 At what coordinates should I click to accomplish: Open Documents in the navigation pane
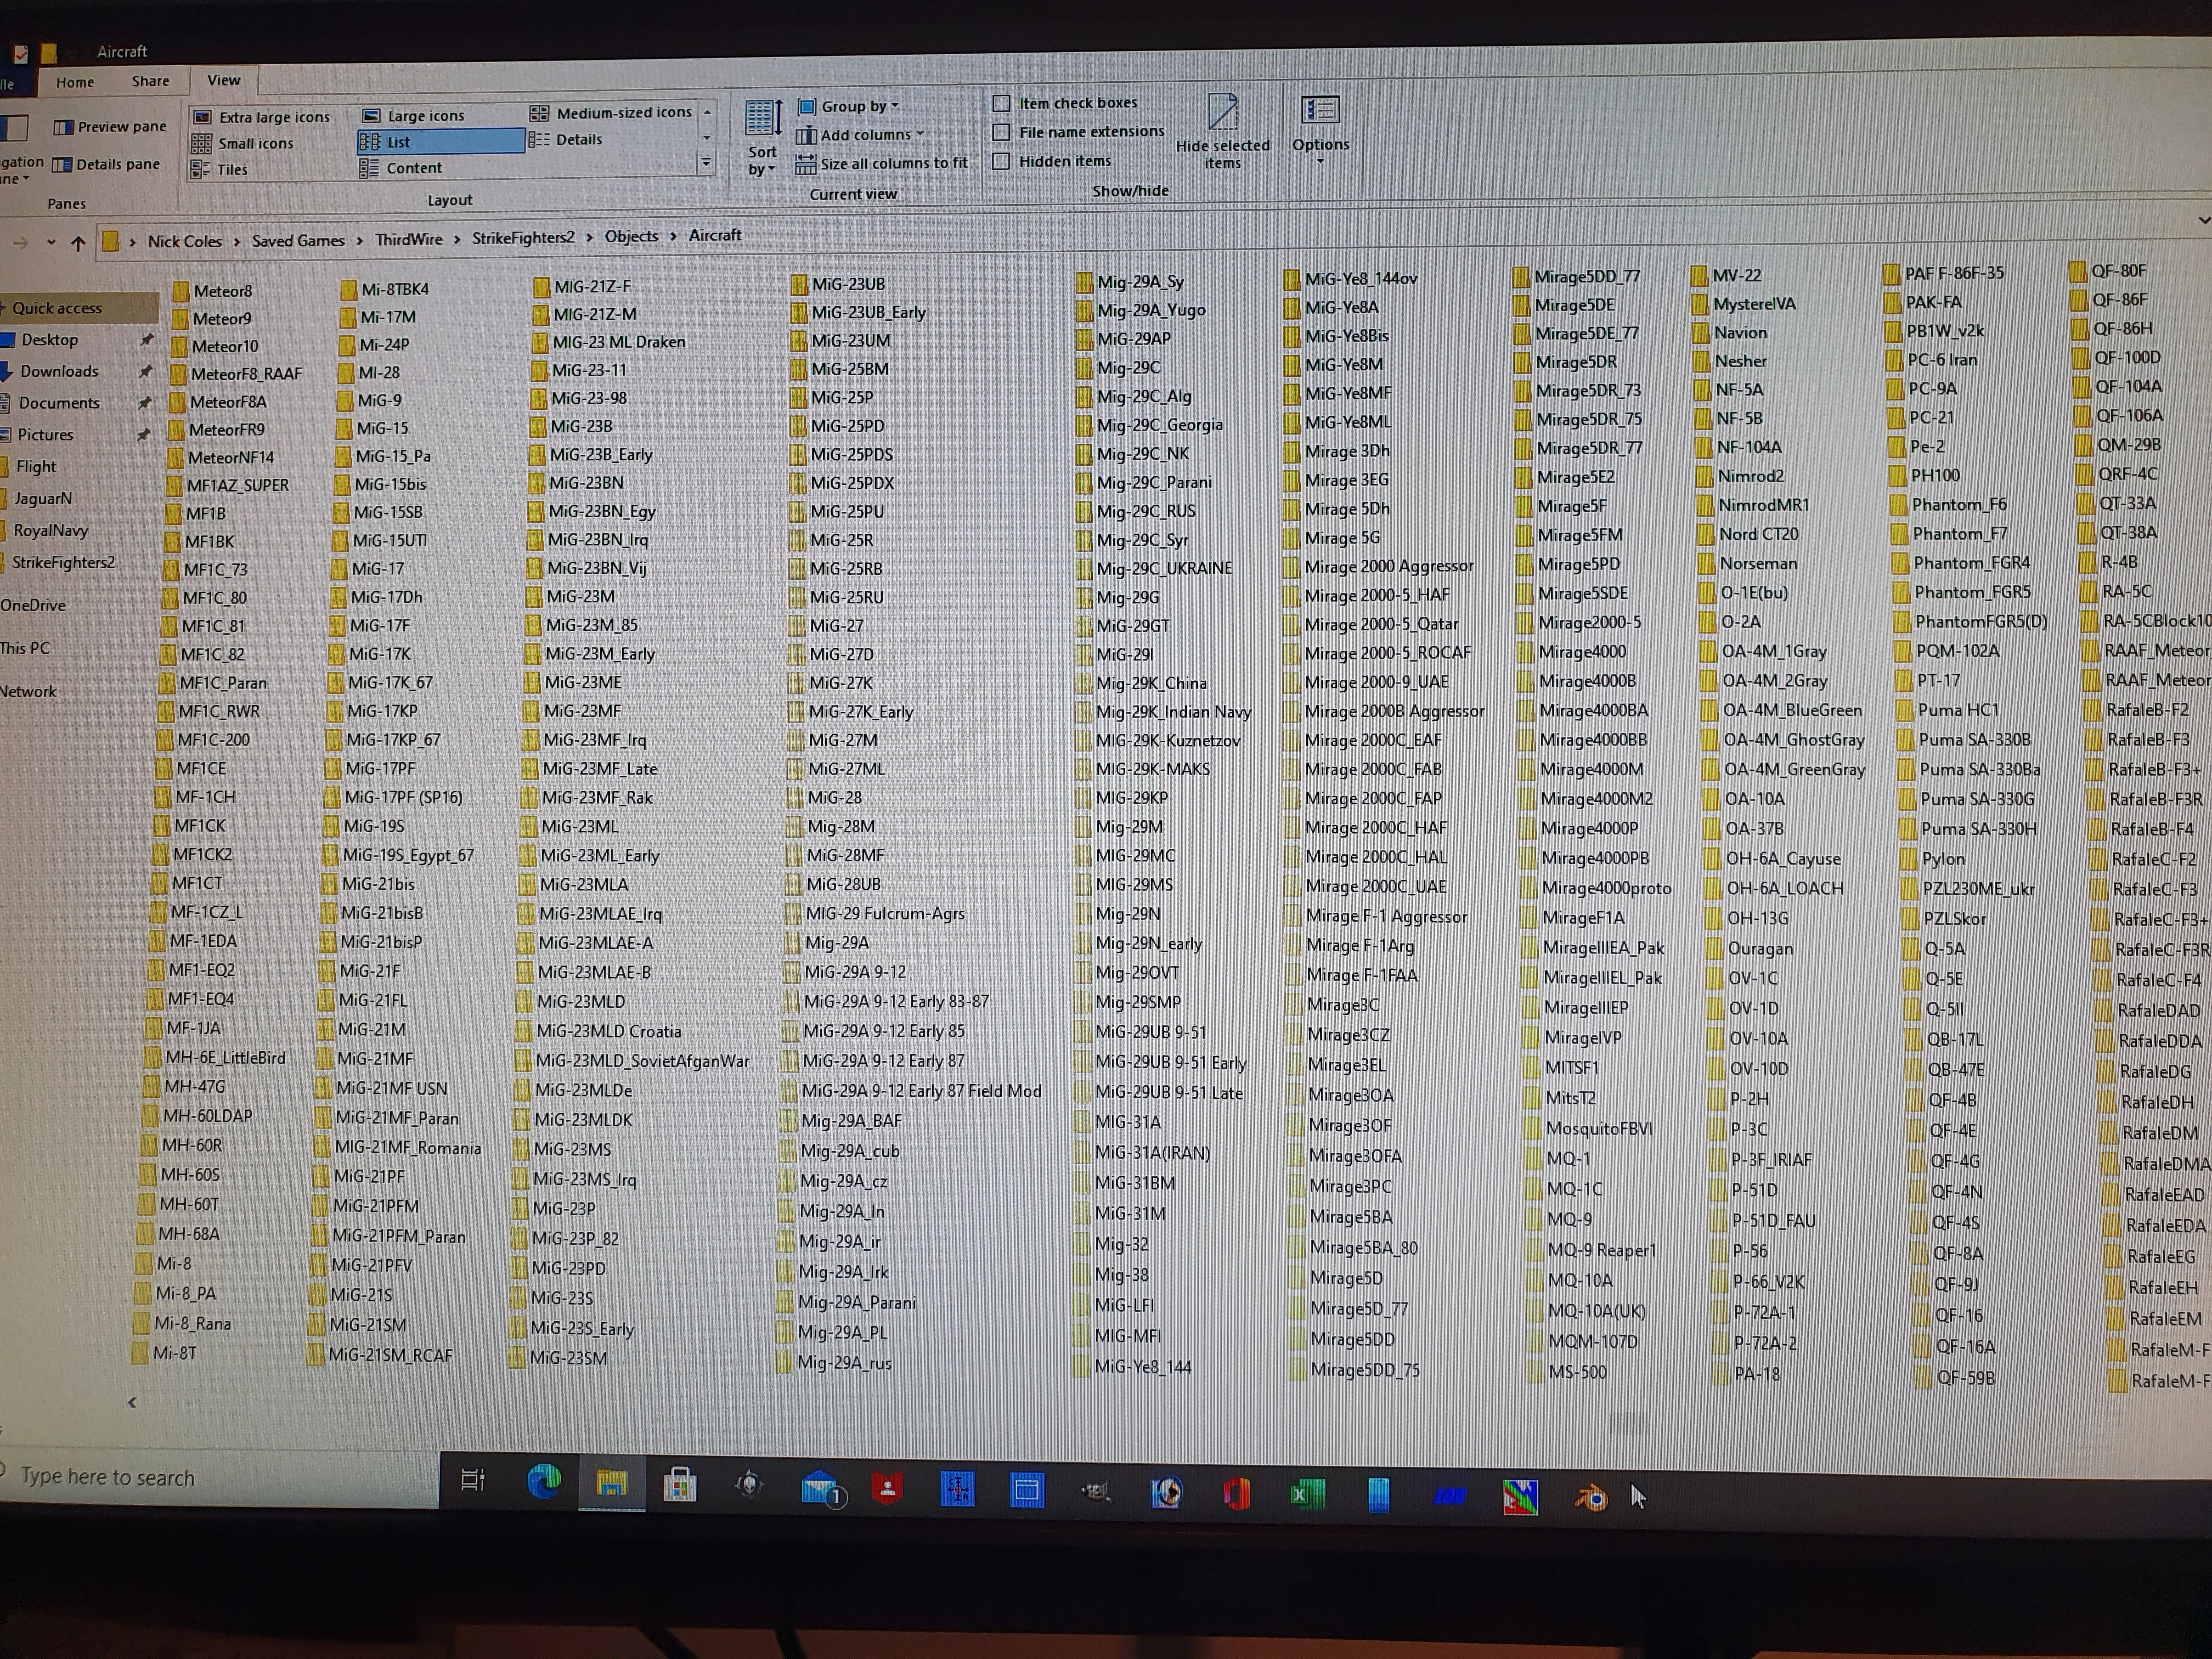click(x=59, y=403)
